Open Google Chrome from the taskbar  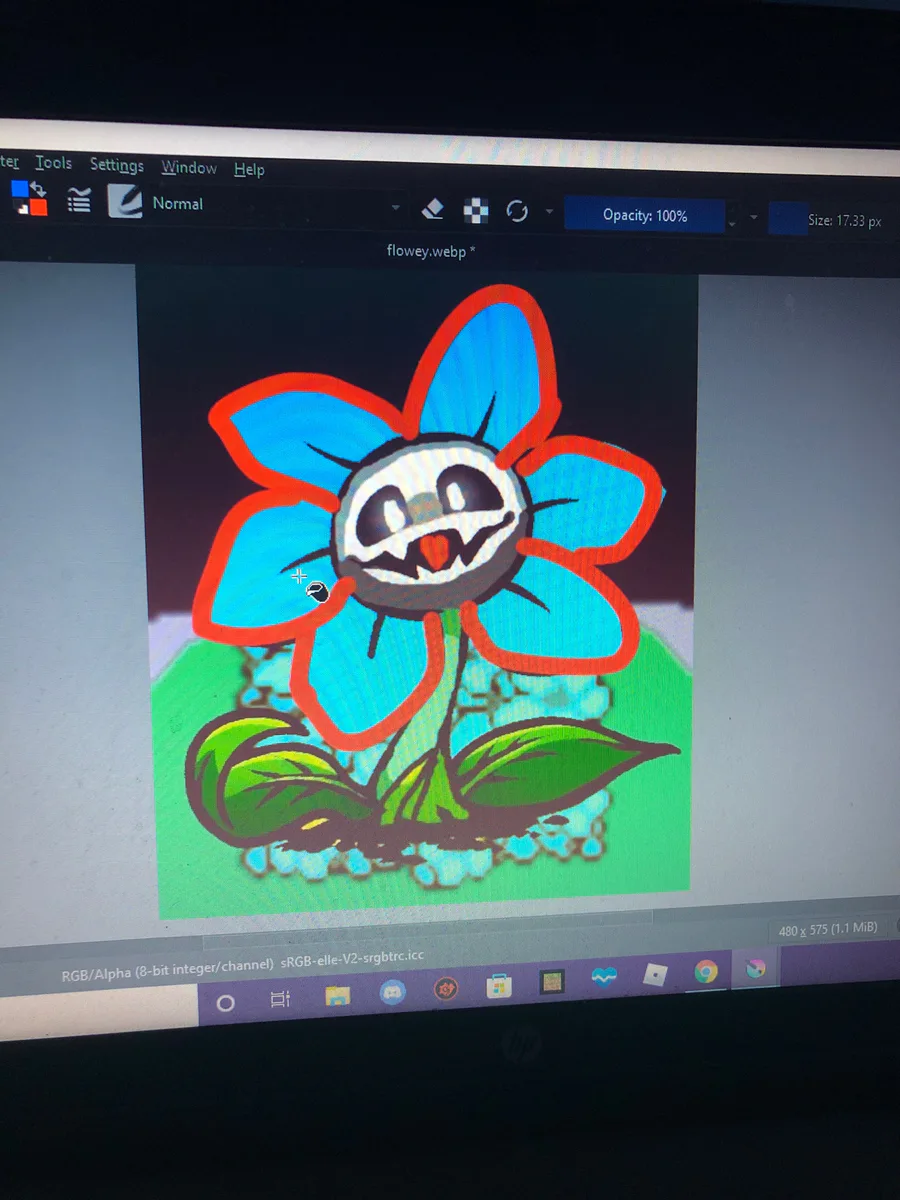706,972
